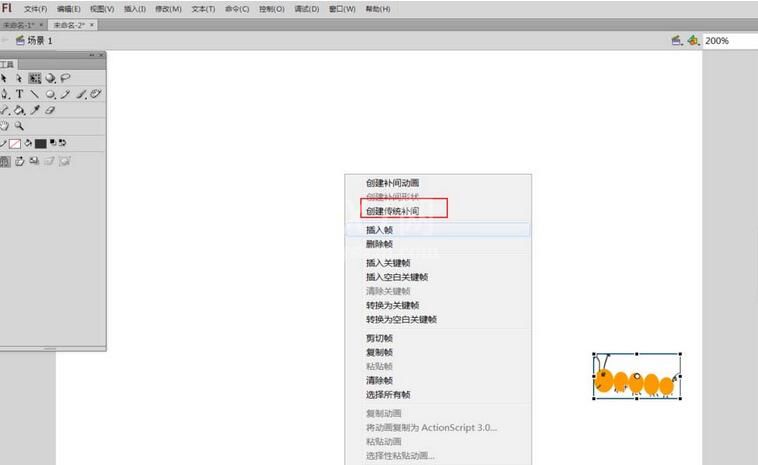Click the scale option icon

[34, 161]
